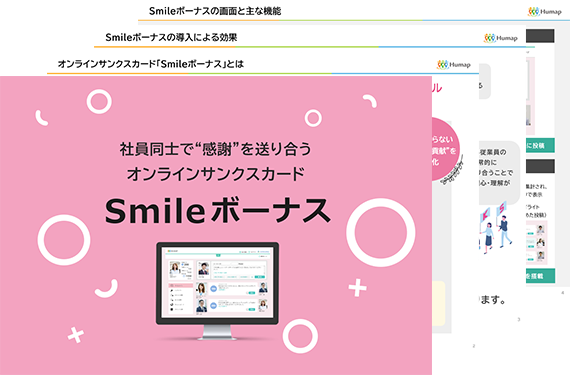Click the Humap logo on the 'とは' slide

pyautogui.click(x=453, y=65)
